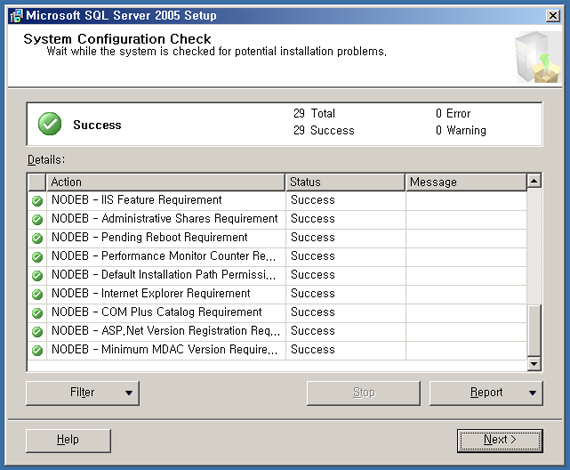
Task: Click the '0 Error' summary count
Action: click(x=453, y=113)
